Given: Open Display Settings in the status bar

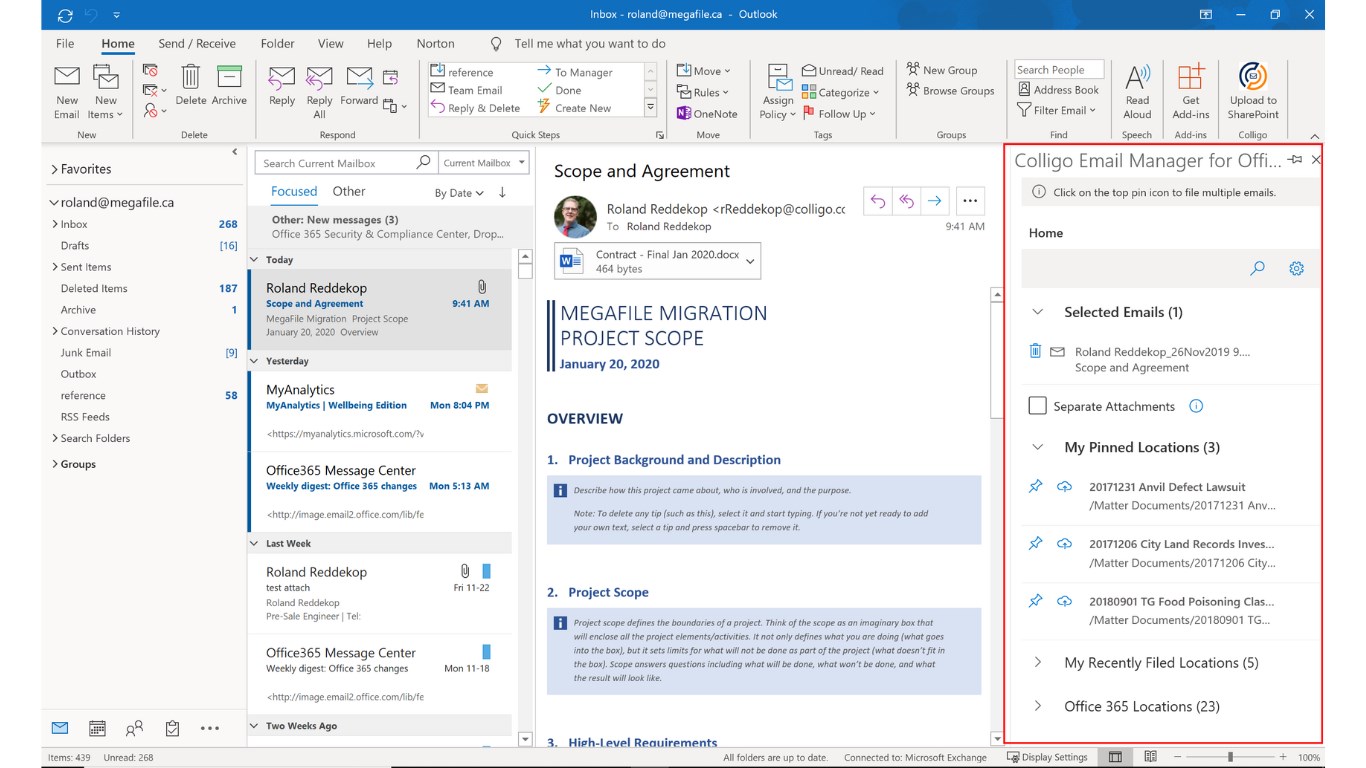Looking at the screenshot, I should (x=1047, y=757).
